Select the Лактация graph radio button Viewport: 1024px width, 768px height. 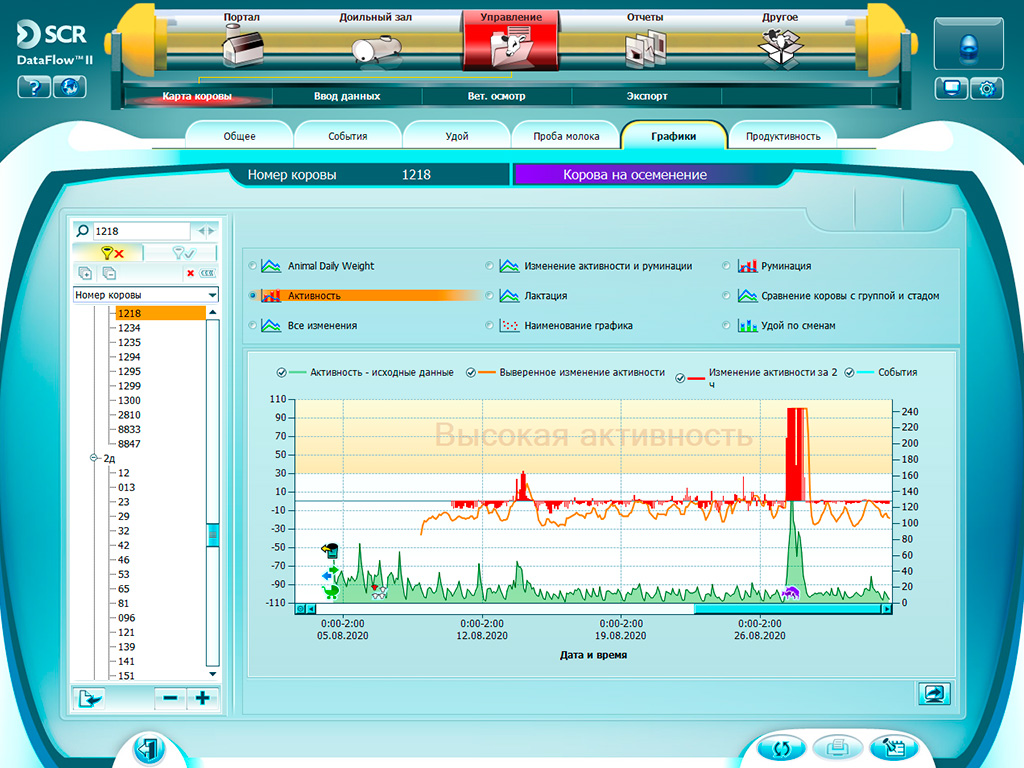[x=489, y=294]
